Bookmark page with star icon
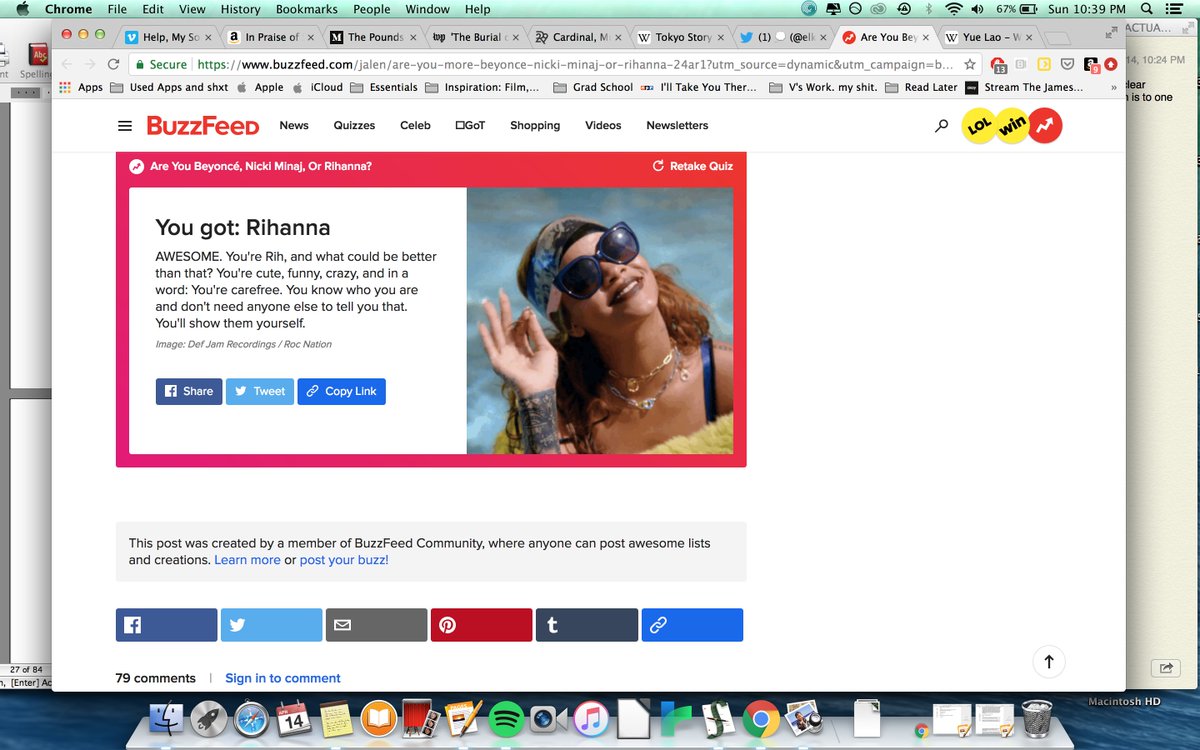The height and width of the screenshot is (750, 1200). tap(970, 64)
